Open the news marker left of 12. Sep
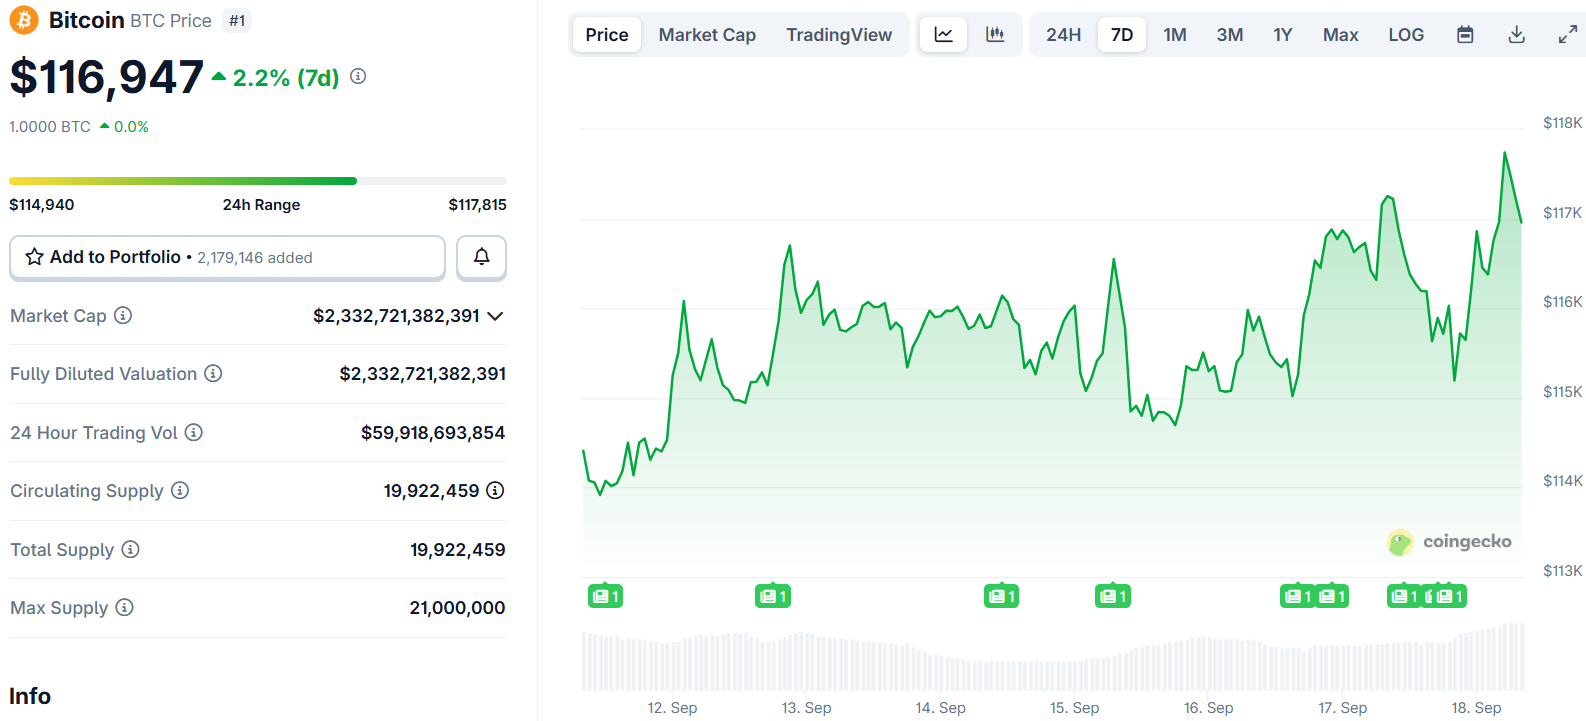This screenshot has height=721, width=1586. click(x=605, y=596)
